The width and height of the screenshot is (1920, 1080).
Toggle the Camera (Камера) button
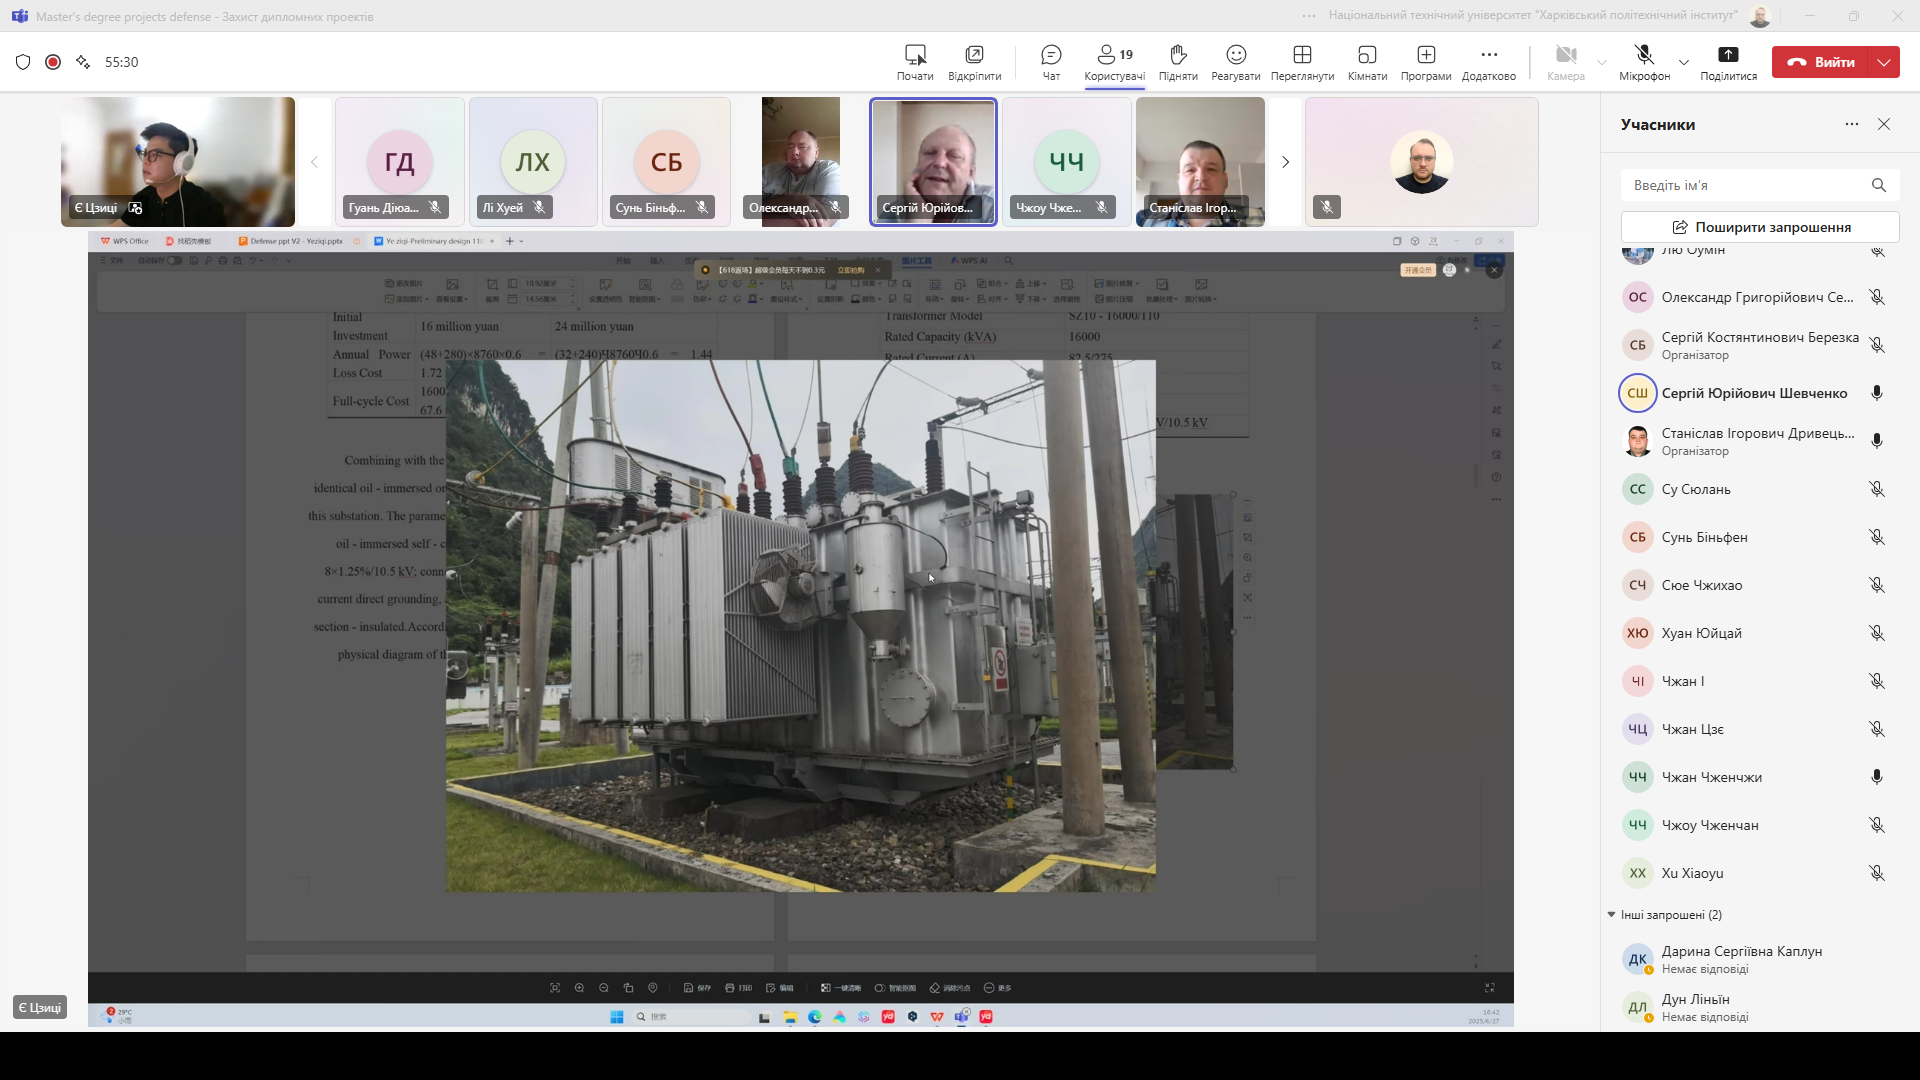1566,55
